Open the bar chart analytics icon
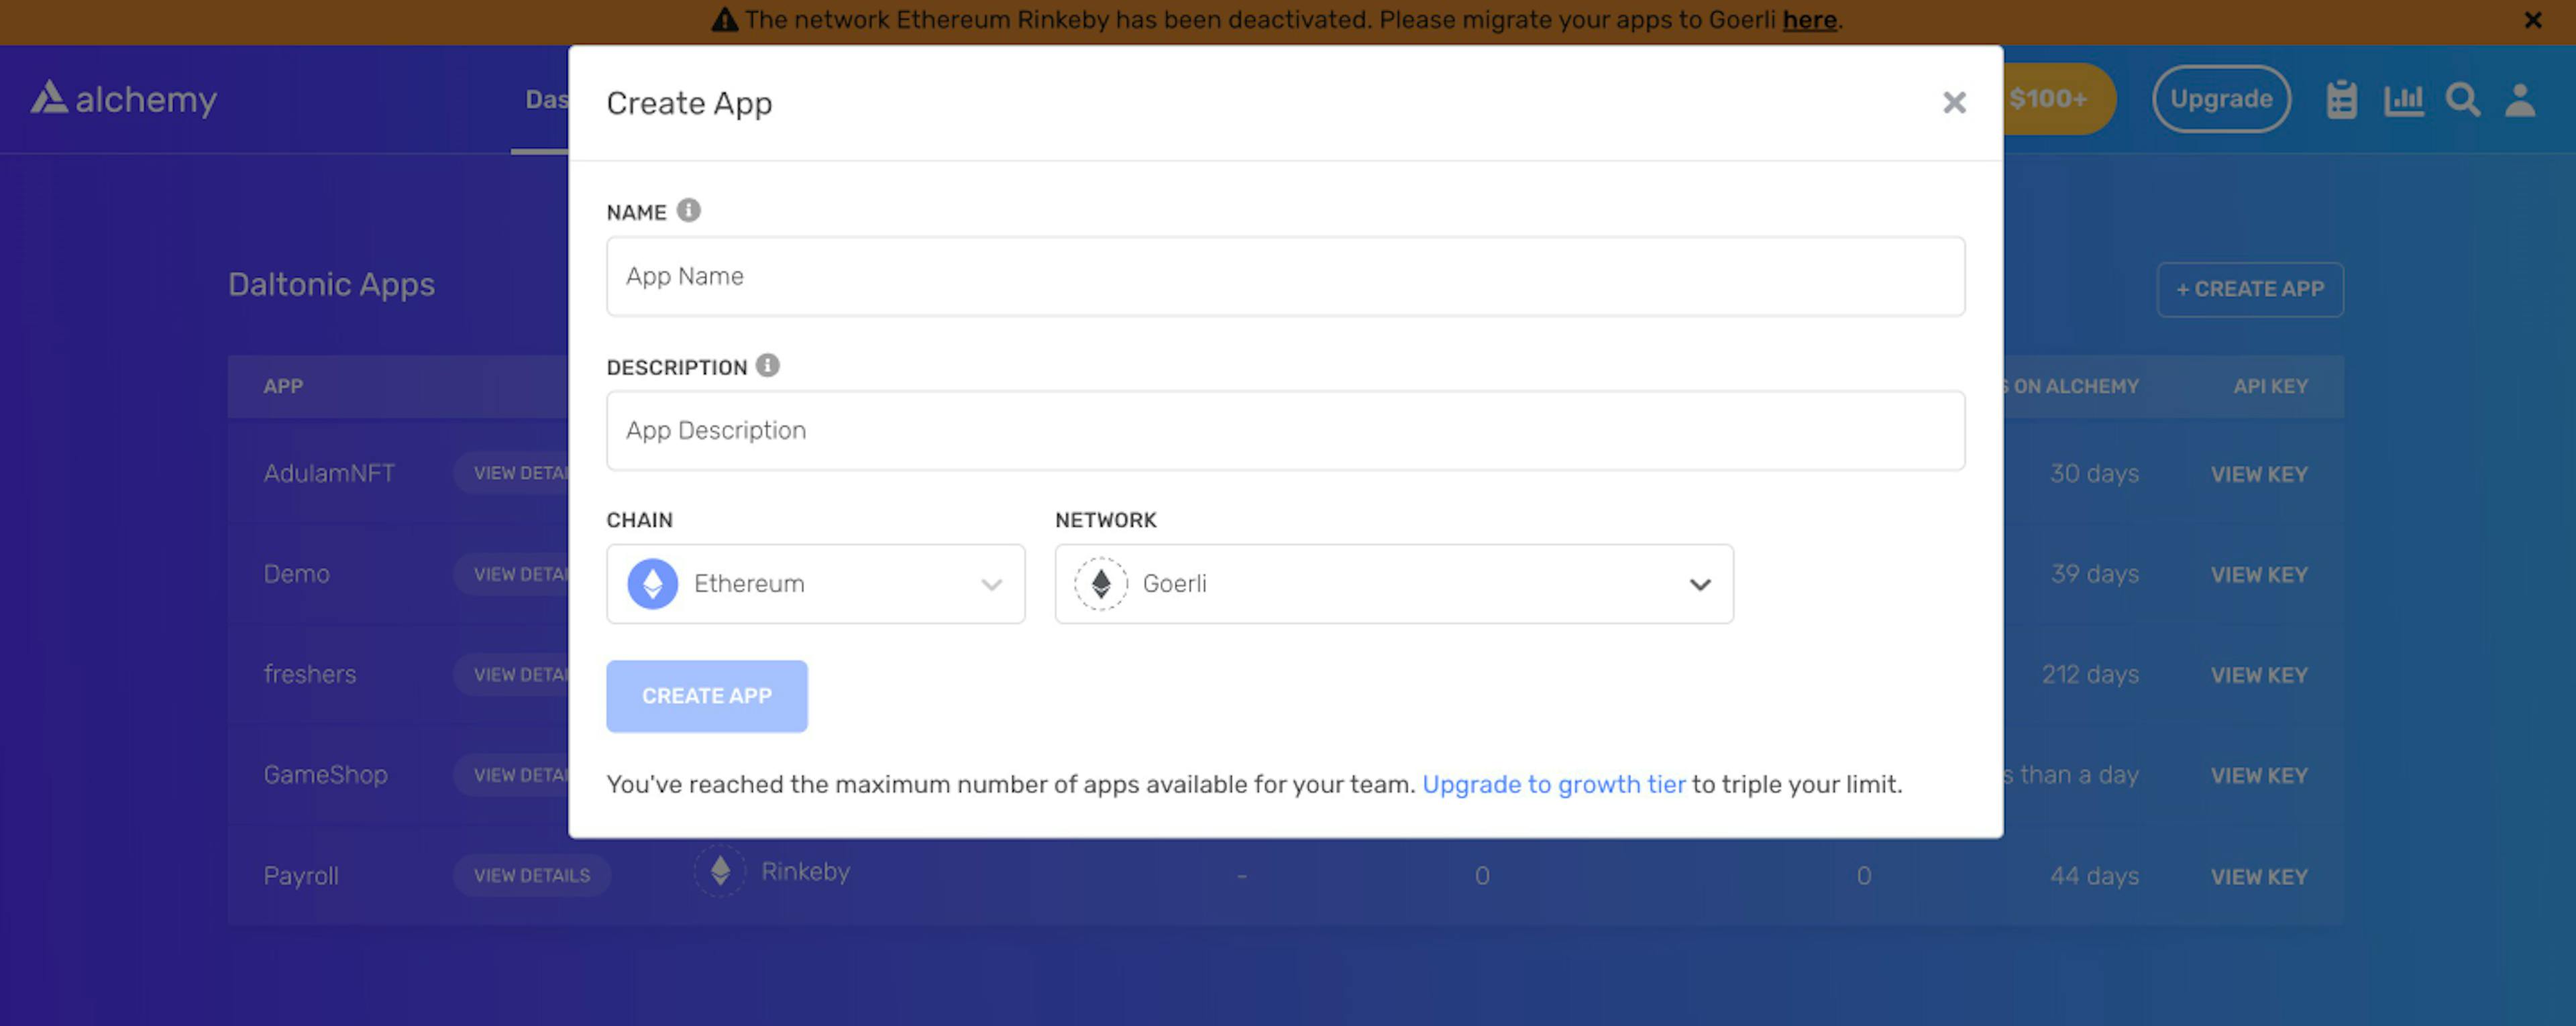The width and height of the screenshot is (2576, 1026). [x=2403, y=99]
